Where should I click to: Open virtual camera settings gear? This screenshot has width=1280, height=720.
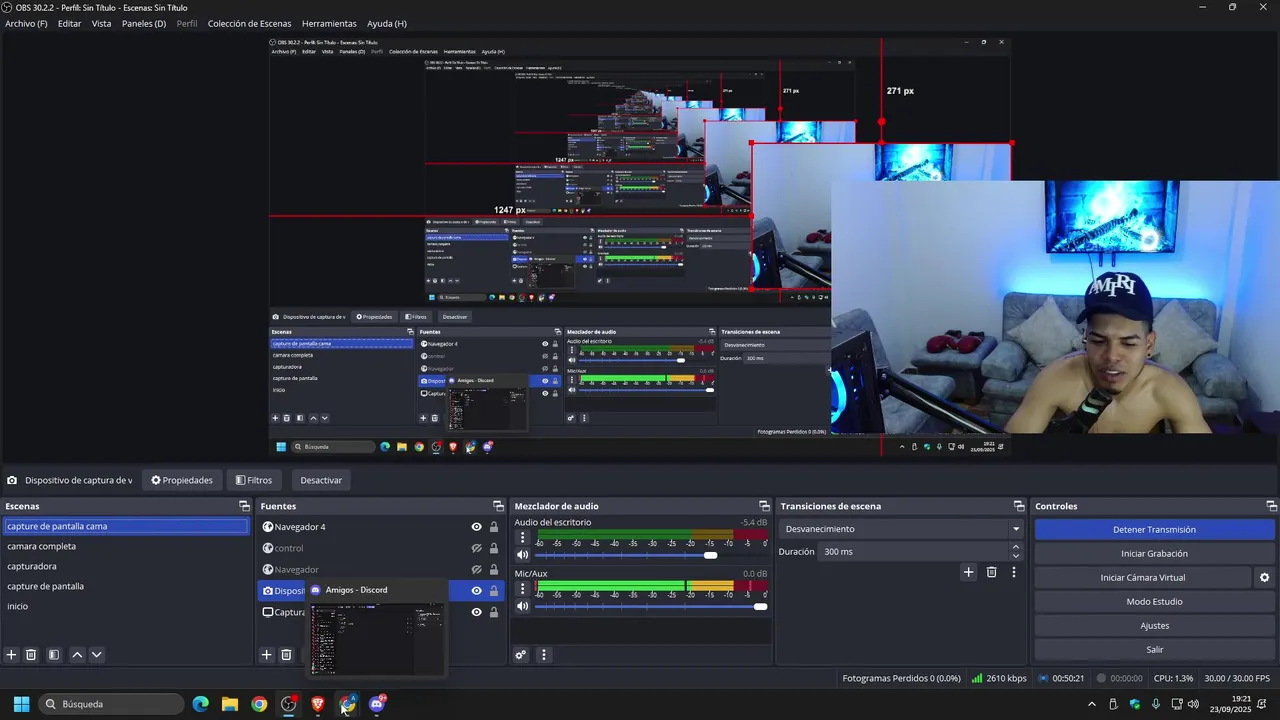1264,578
